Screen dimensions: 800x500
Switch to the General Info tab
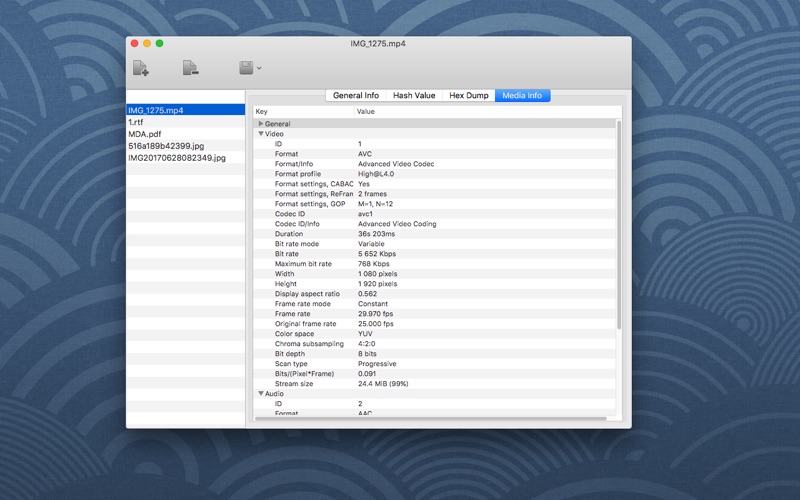point(356,95)
